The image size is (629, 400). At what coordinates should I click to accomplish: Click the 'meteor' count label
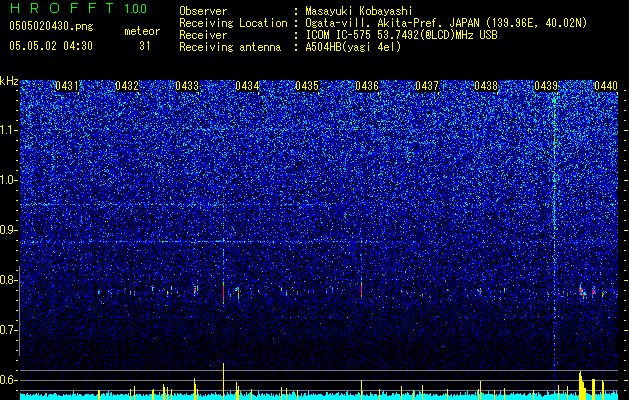(142, 31)
